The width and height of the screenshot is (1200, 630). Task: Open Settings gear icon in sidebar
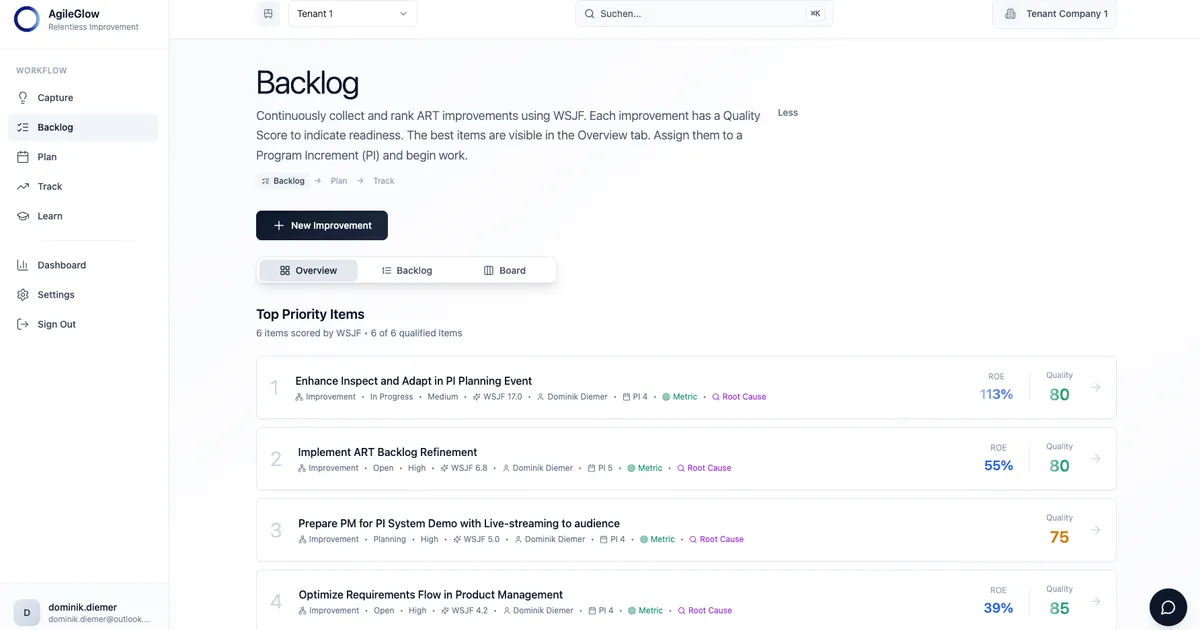(x=23, y=295)
